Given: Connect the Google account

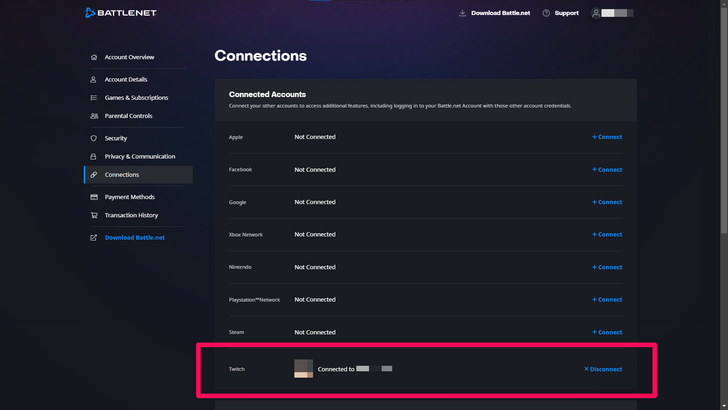Looking at the screenshot, I should coord(607,202).
